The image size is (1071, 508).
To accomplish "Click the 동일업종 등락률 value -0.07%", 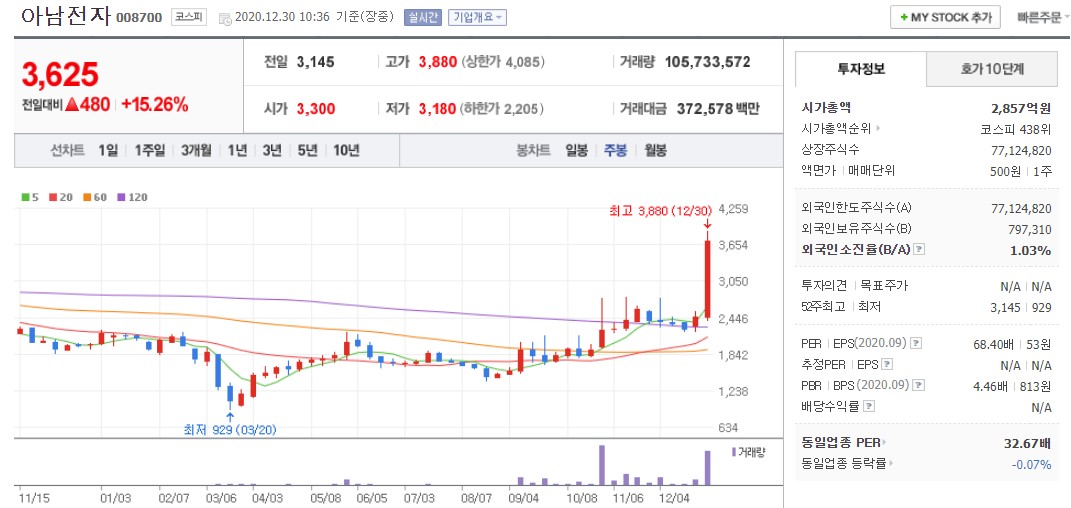I will click(1031, 464).
